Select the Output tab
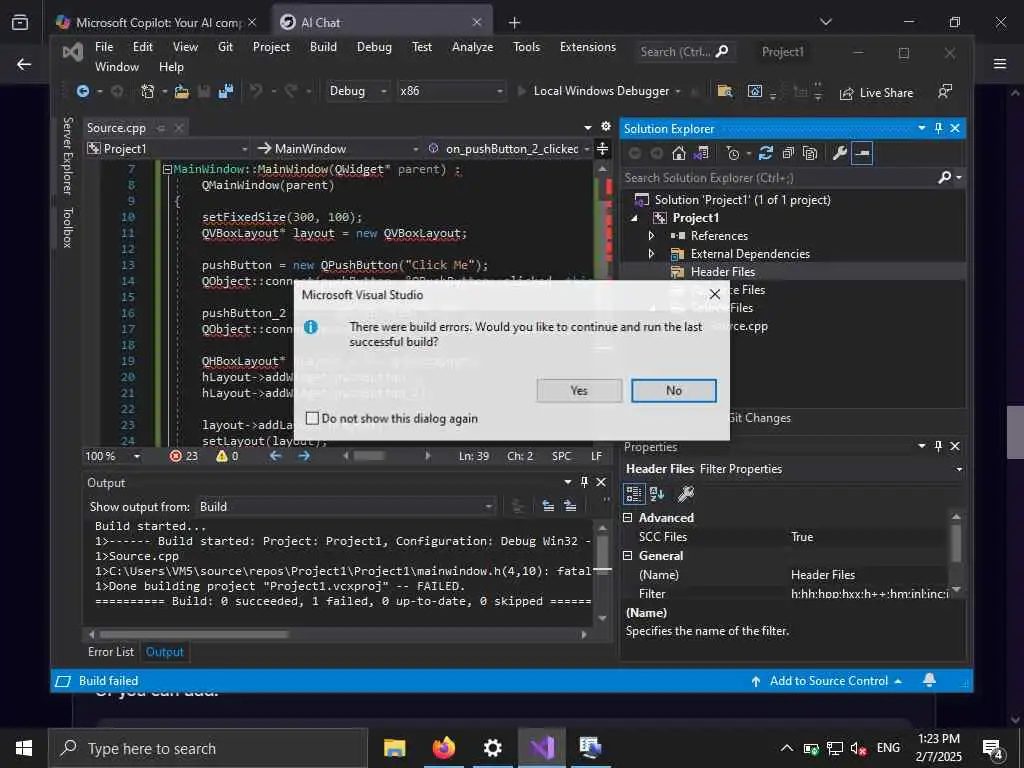This screenshot has height=768, width=1024. 165,652
